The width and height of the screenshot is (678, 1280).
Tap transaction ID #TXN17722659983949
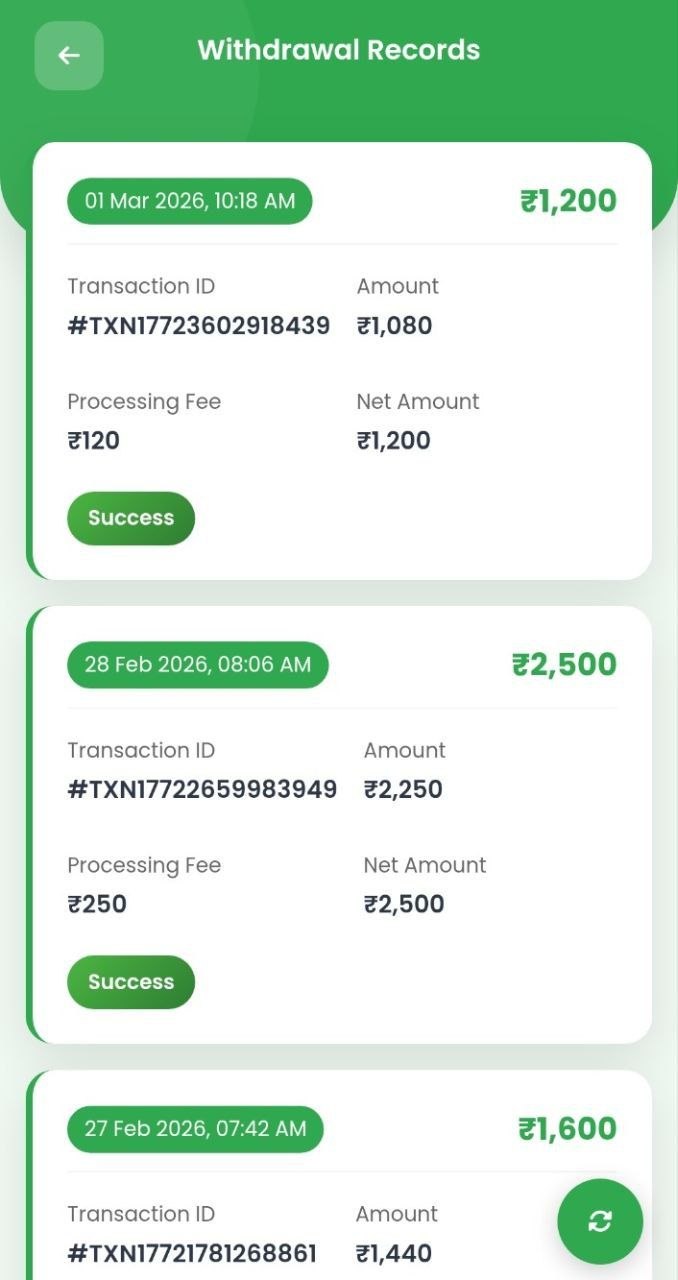point(202,789)
